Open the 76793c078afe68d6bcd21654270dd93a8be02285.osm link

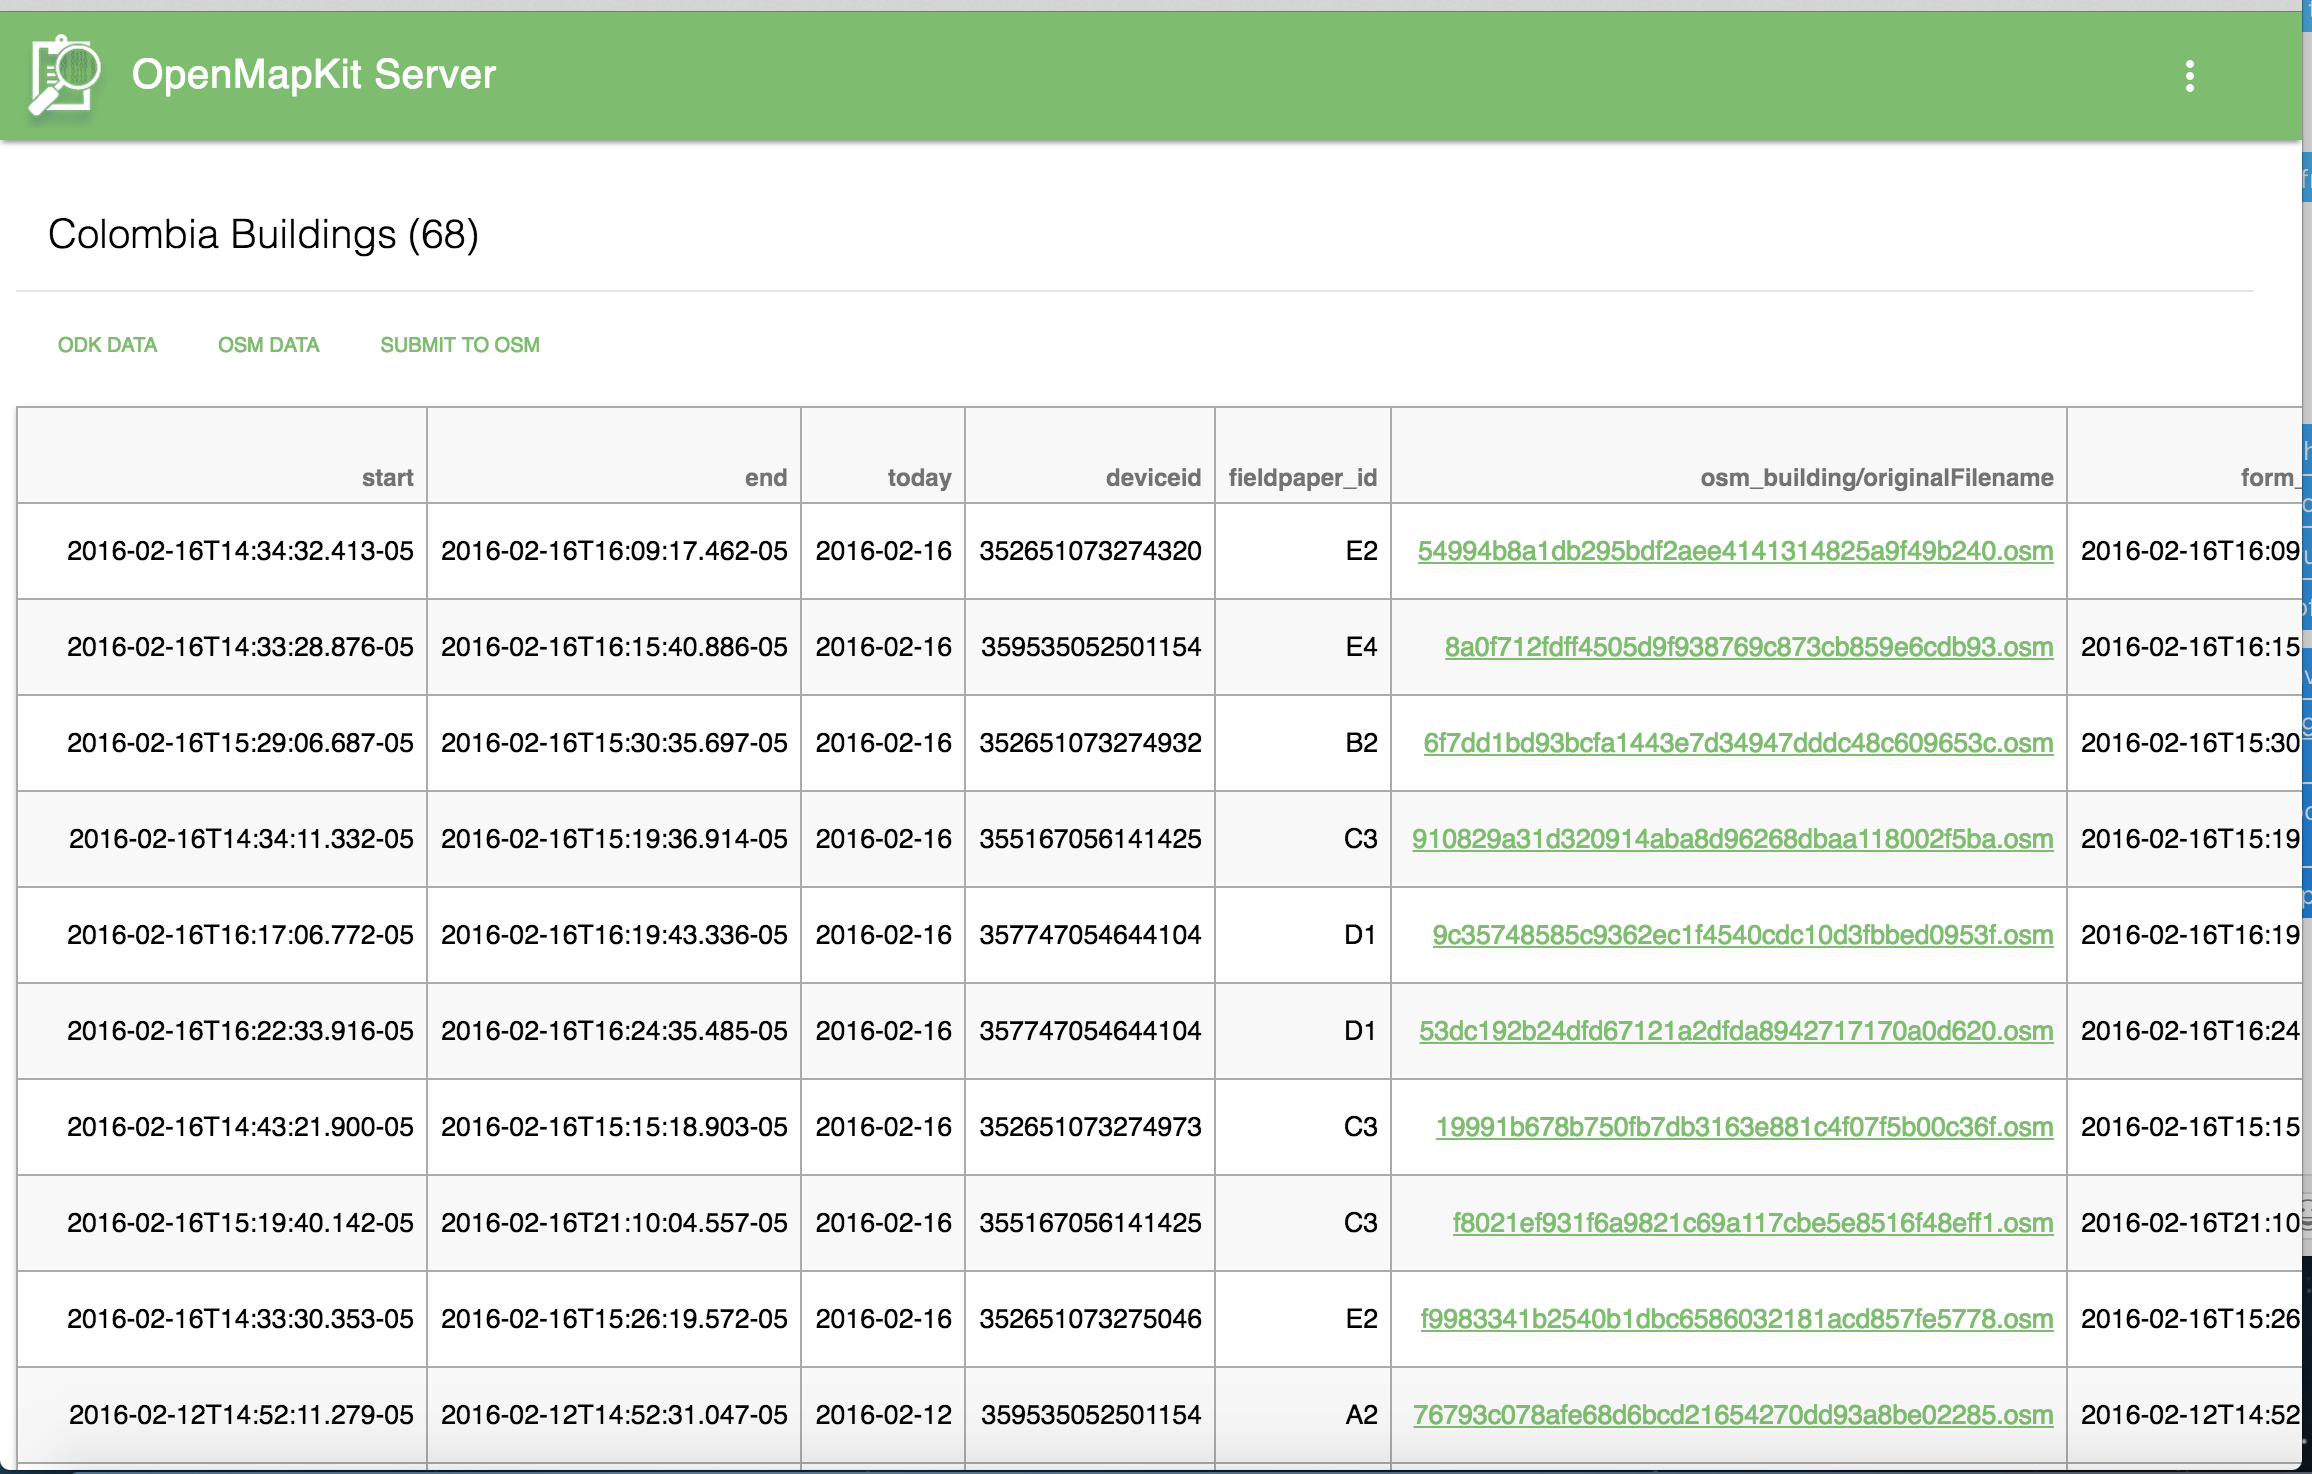(x=1732, y=1415)
